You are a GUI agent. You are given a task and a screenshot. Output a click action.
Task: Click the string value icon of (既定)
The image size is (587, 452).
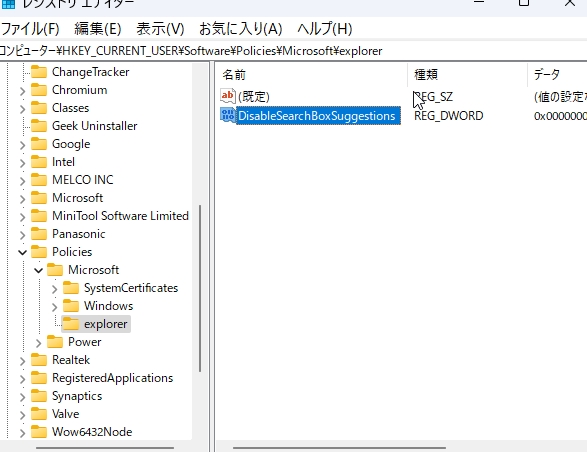(x=228, y=96)
